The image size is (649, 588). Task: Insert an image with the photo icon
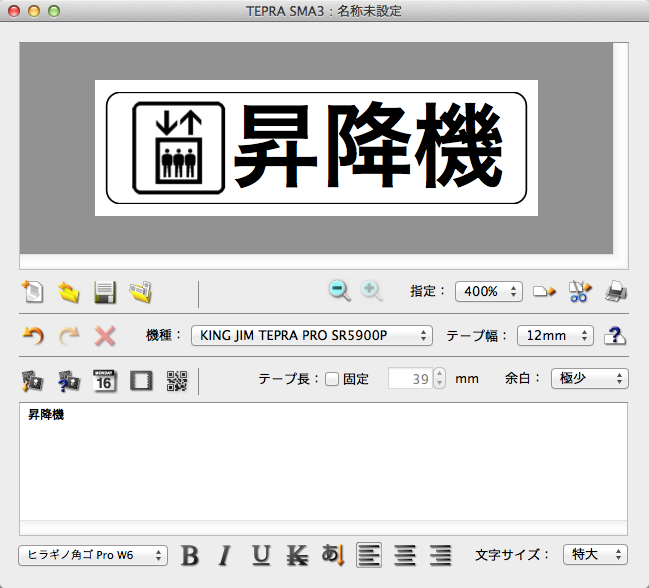33,381
